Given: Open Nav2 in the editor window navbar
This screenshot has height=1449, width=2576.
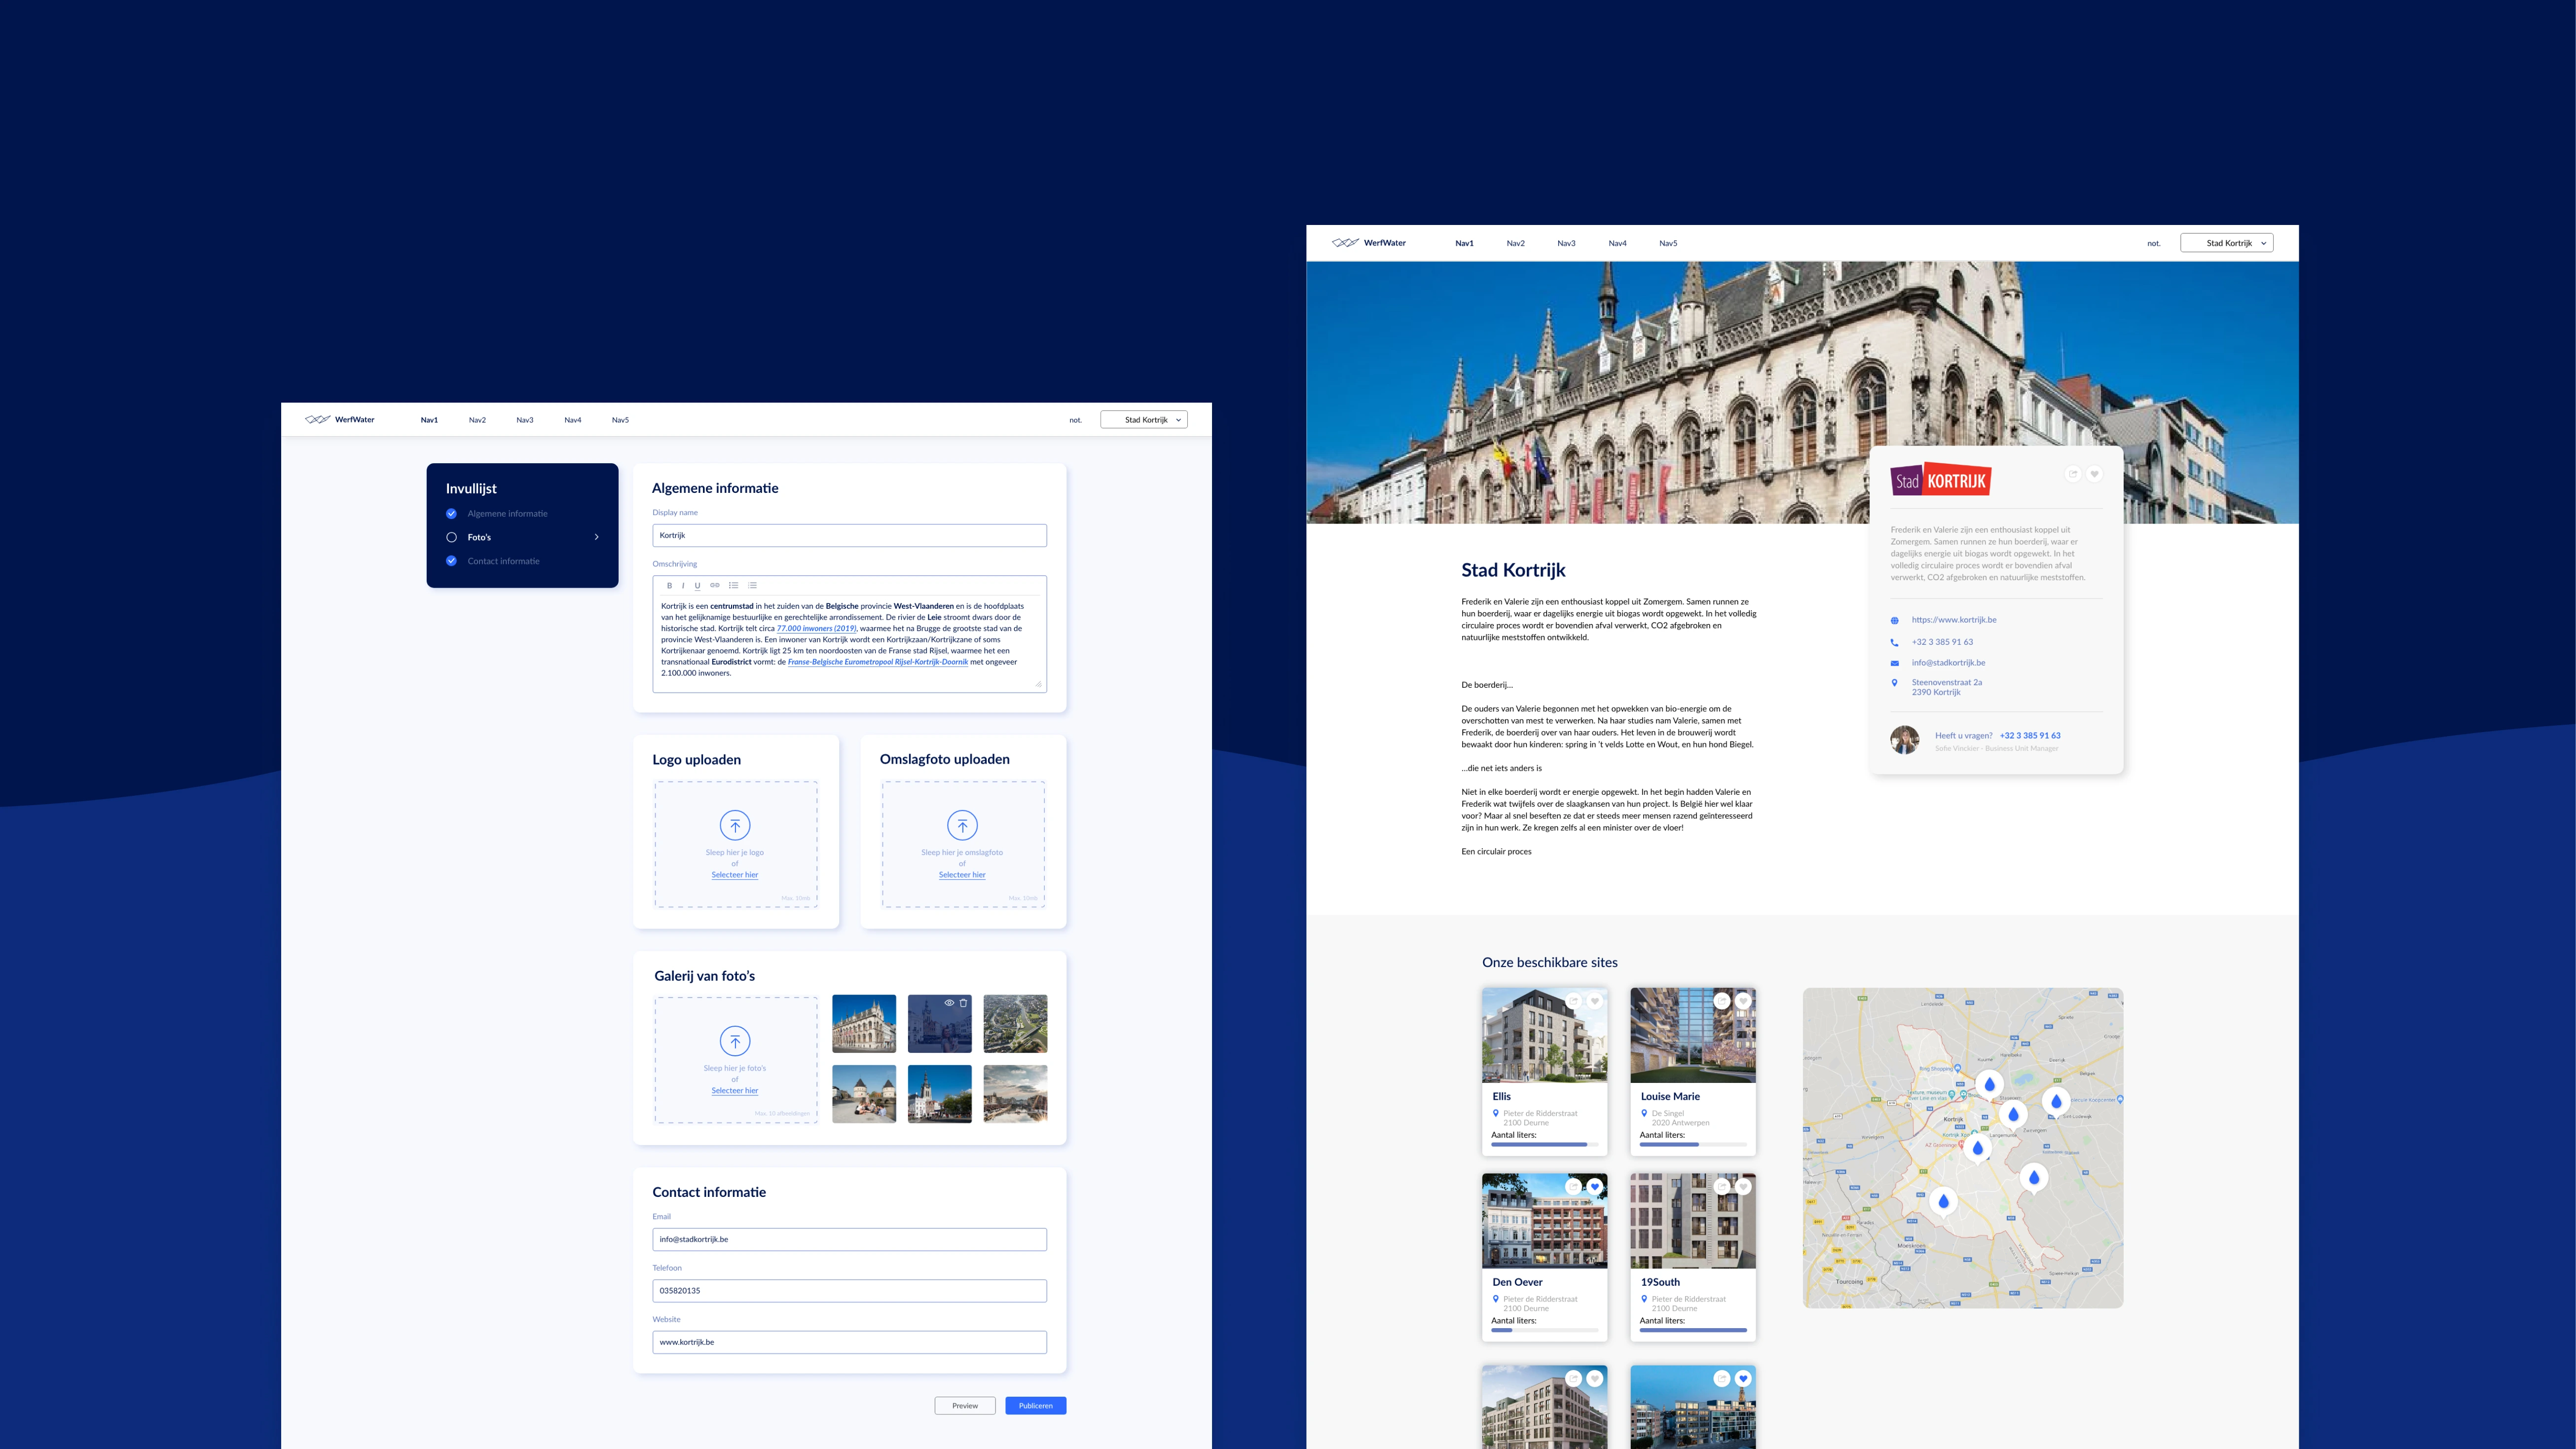Looking at the screenshot, I should click(477, 420).
